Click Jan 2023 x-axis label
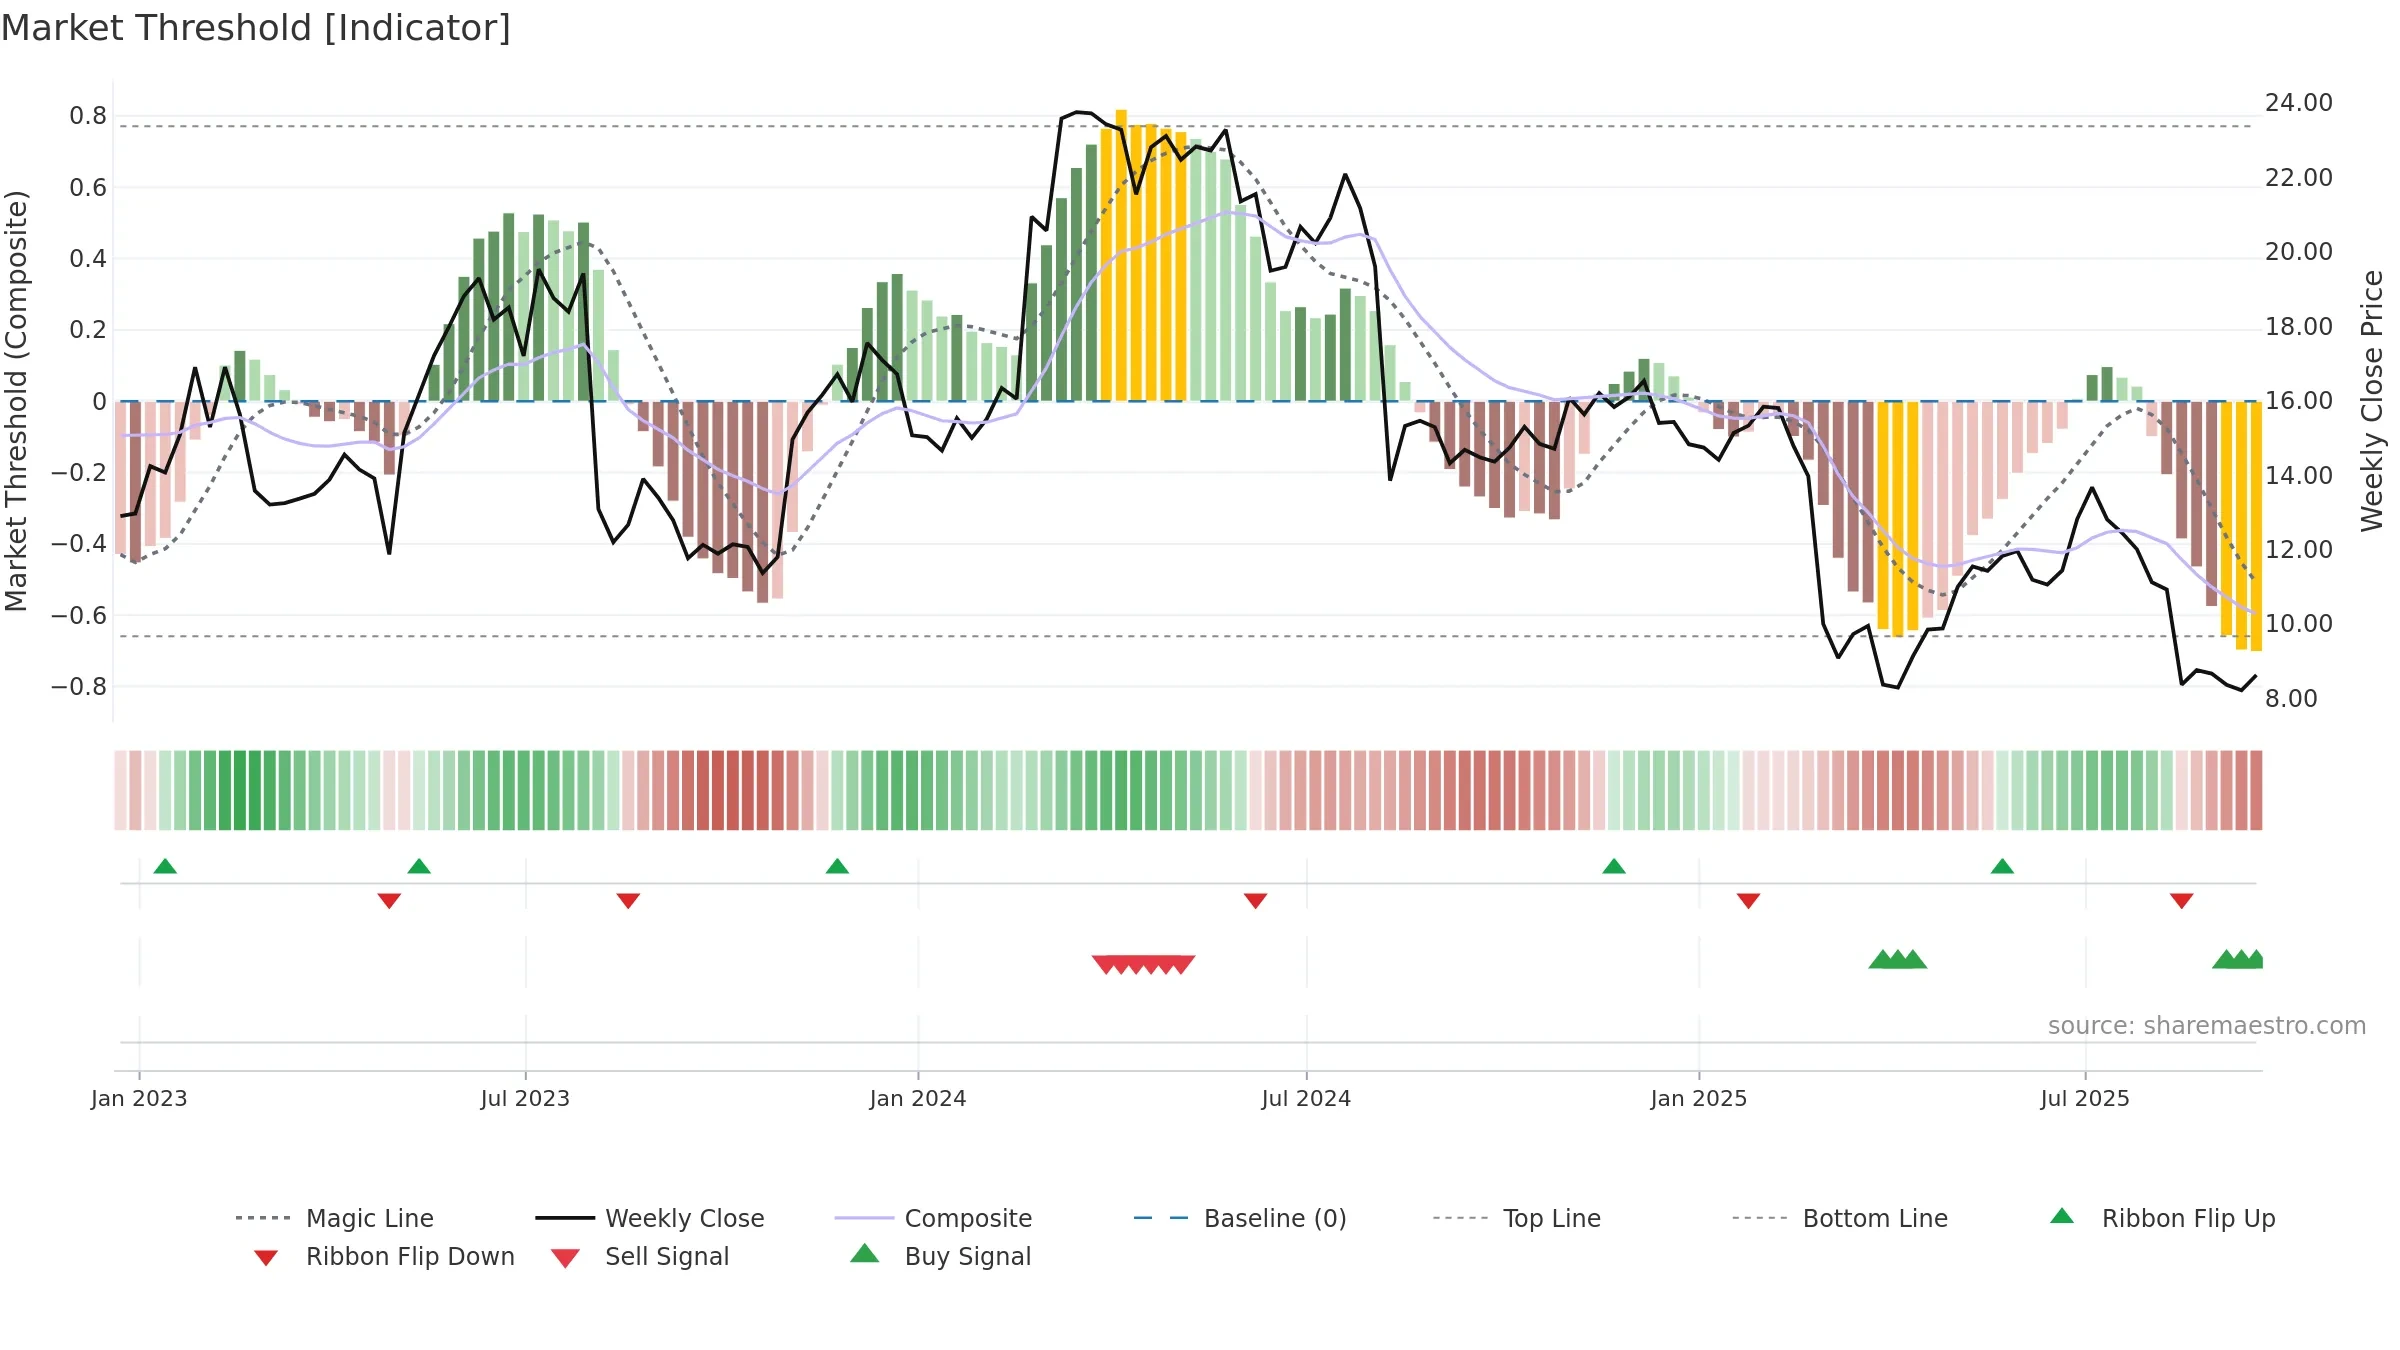The width and height of the screenshot is (2400, 1350). tap(139, 1098)
